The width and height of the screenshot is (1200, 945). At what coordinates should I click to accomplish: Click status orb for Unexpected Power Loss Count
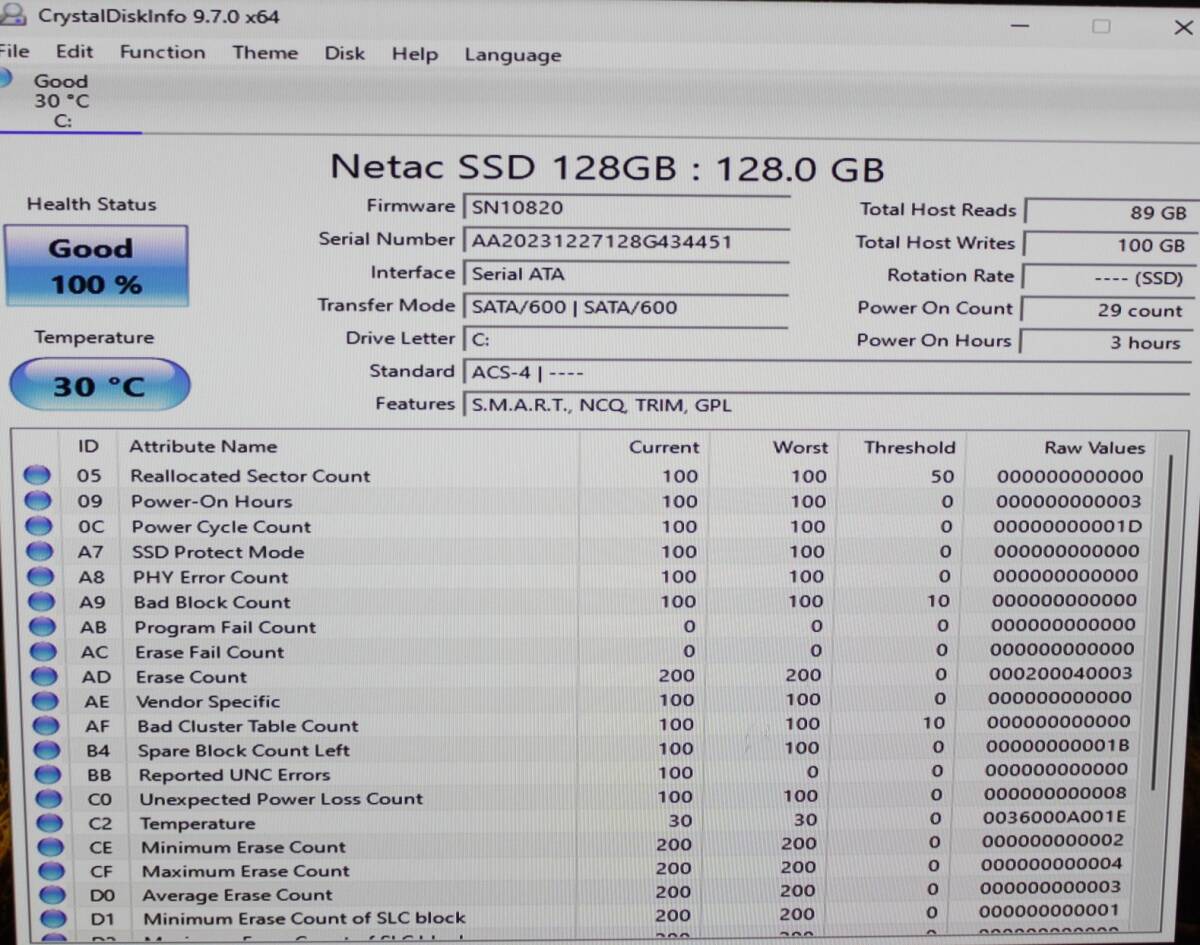(49, 799)
